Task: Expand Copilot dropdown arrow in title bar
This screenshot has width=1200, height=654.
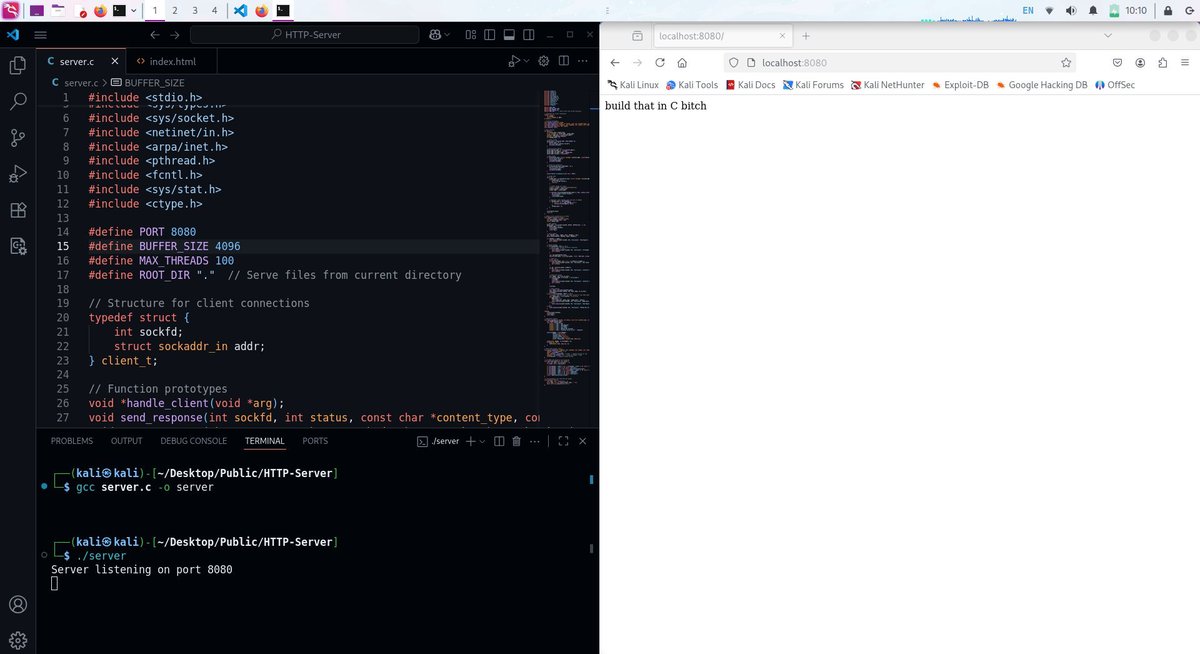Action: [x=447, y=34]
